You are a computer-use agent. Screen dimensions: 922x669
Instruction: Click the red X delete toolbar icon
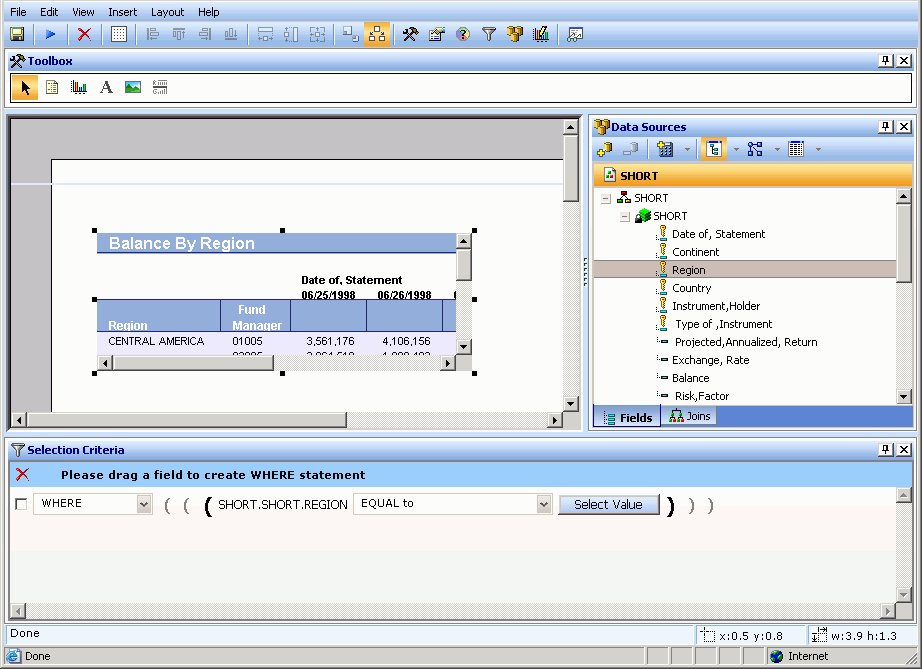click(84, 35)
